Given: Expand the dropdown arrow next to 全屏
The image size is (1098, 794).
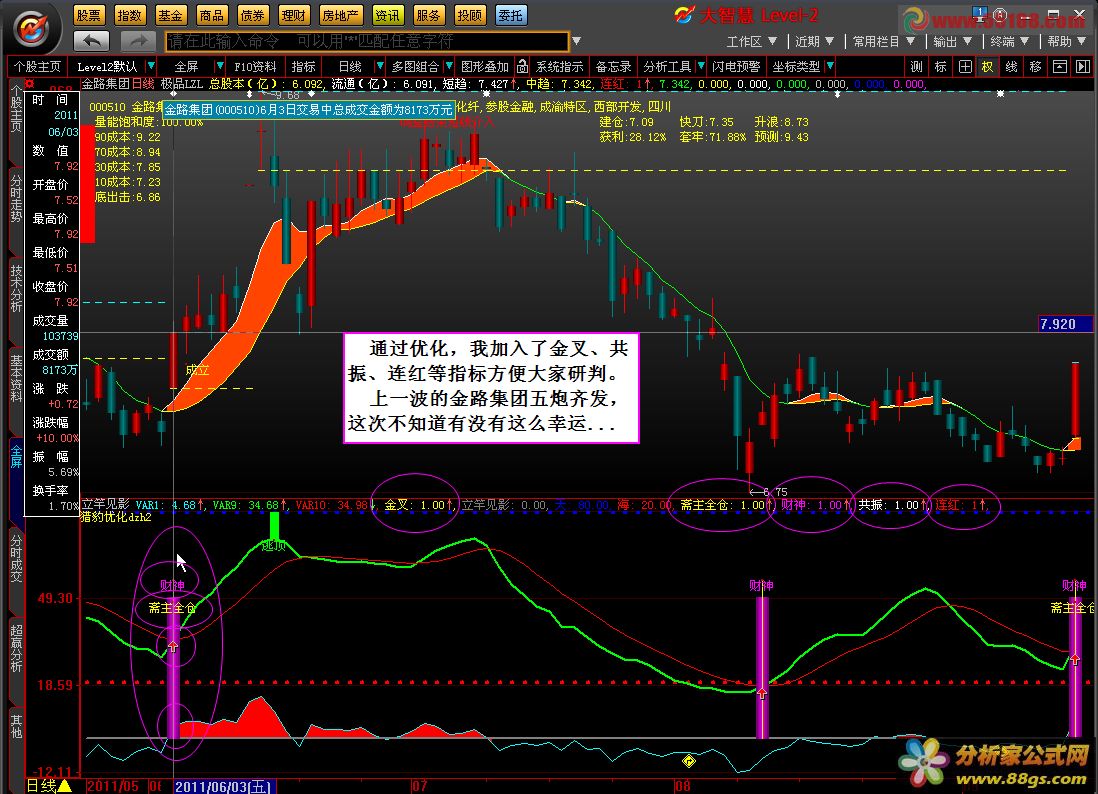Looking at the screenshot, I should (219, 67).
